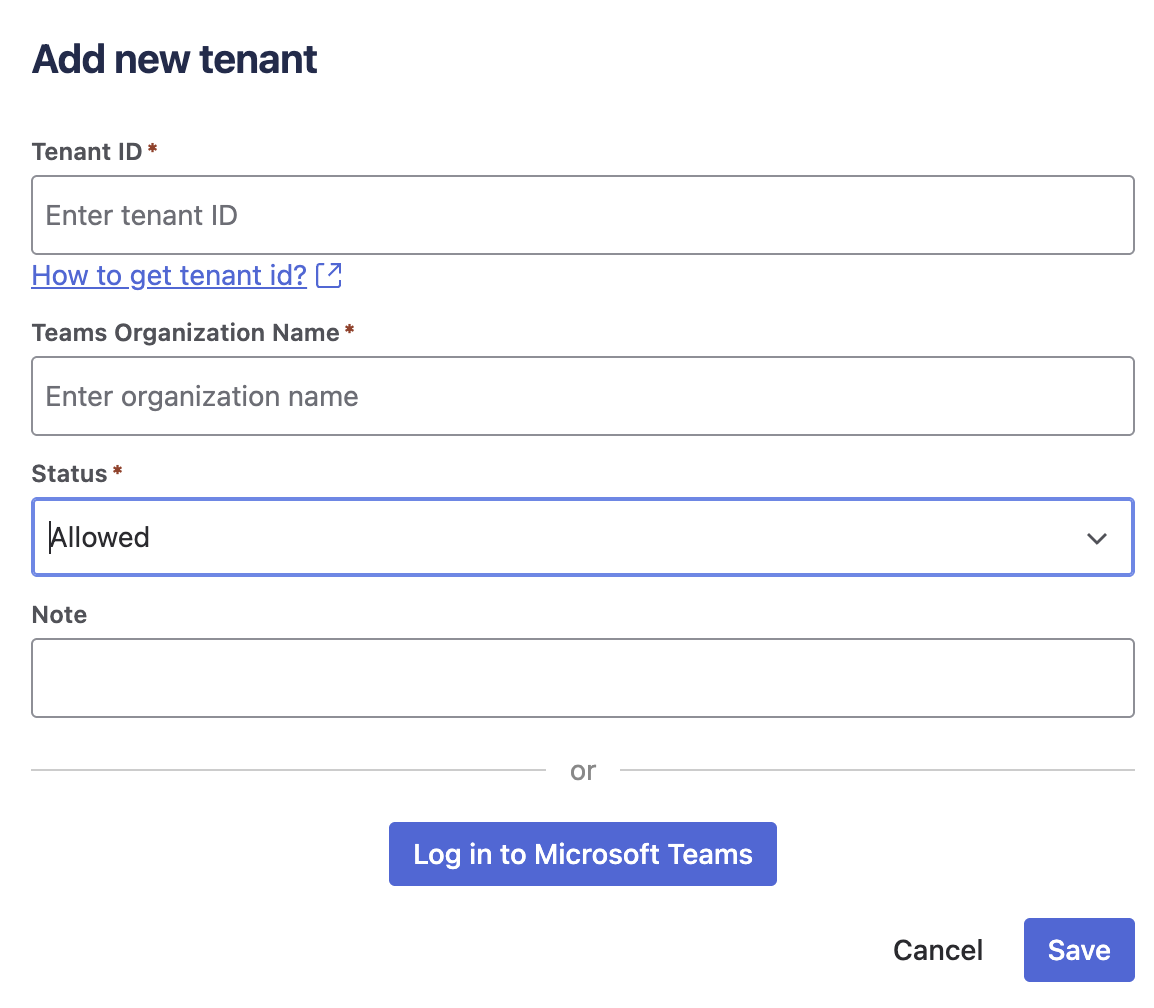Select the Allowed value text in Status

click(x=101, y=538)
